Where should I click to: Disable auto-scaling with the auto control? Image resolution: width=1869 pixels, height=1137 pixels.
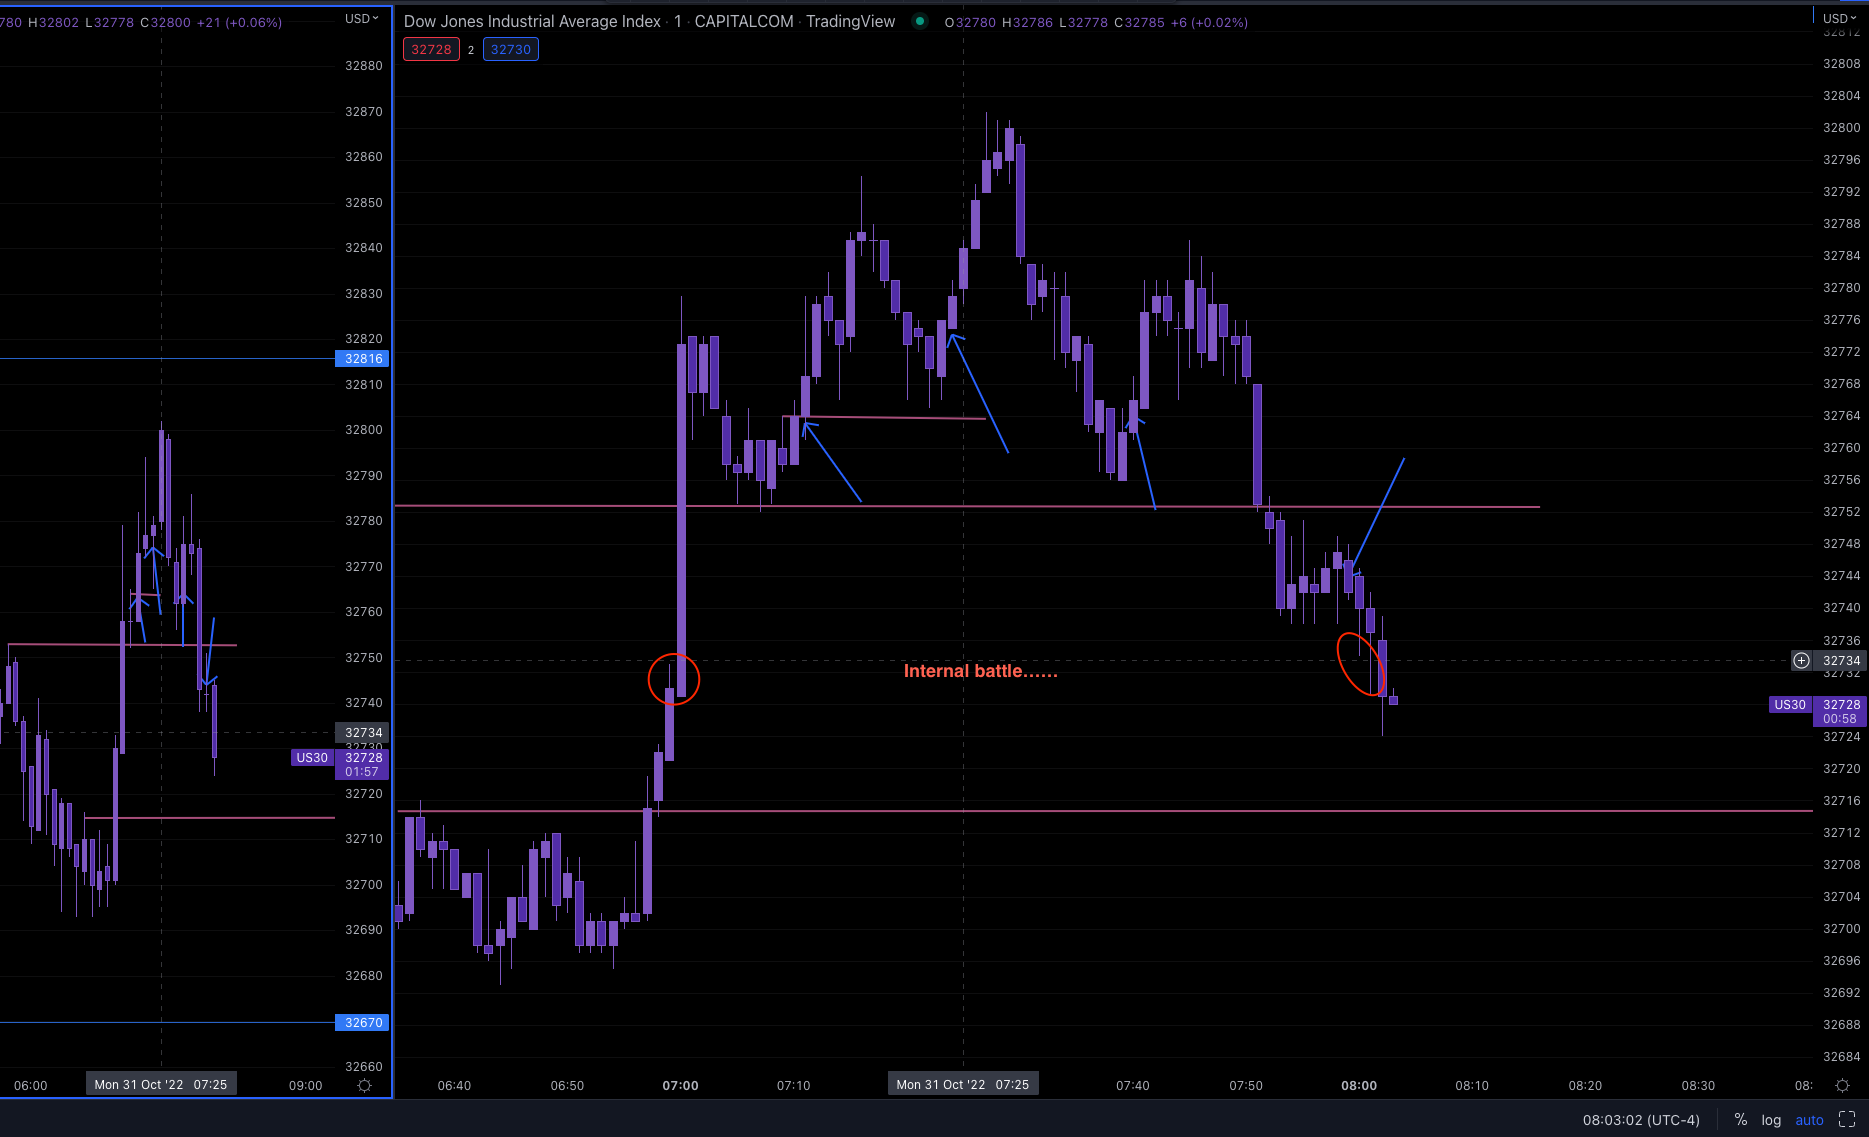pos(1809,1120)
